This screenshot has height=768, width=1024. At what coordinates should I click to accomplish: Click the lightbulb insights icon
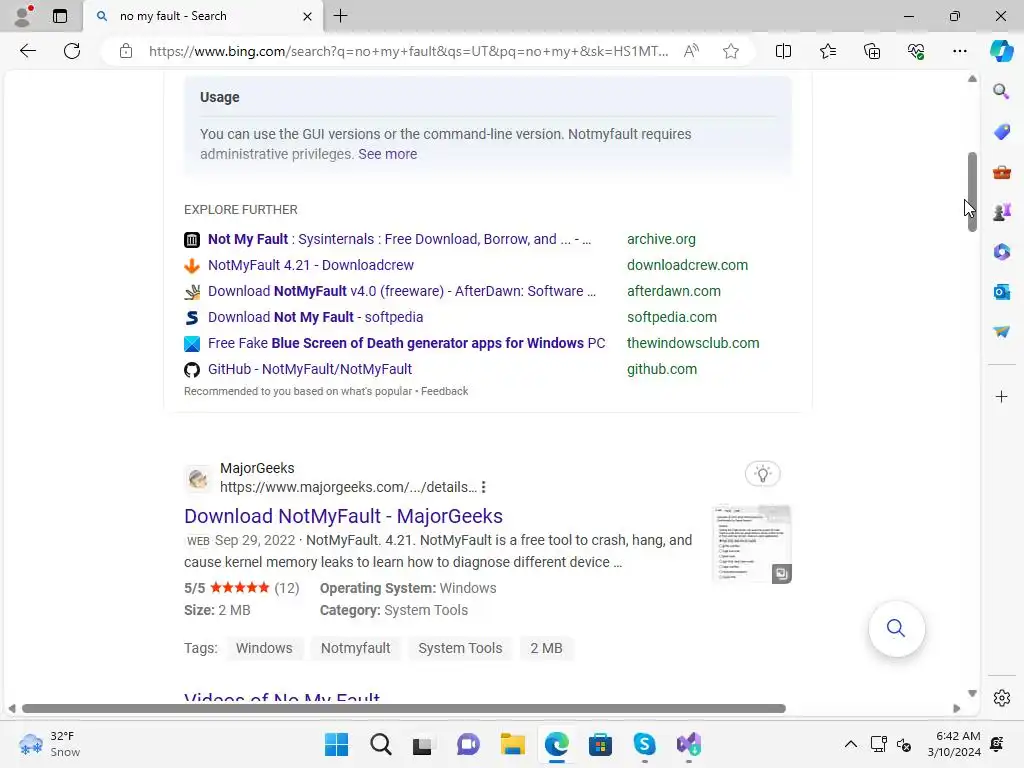pos(762,473)
